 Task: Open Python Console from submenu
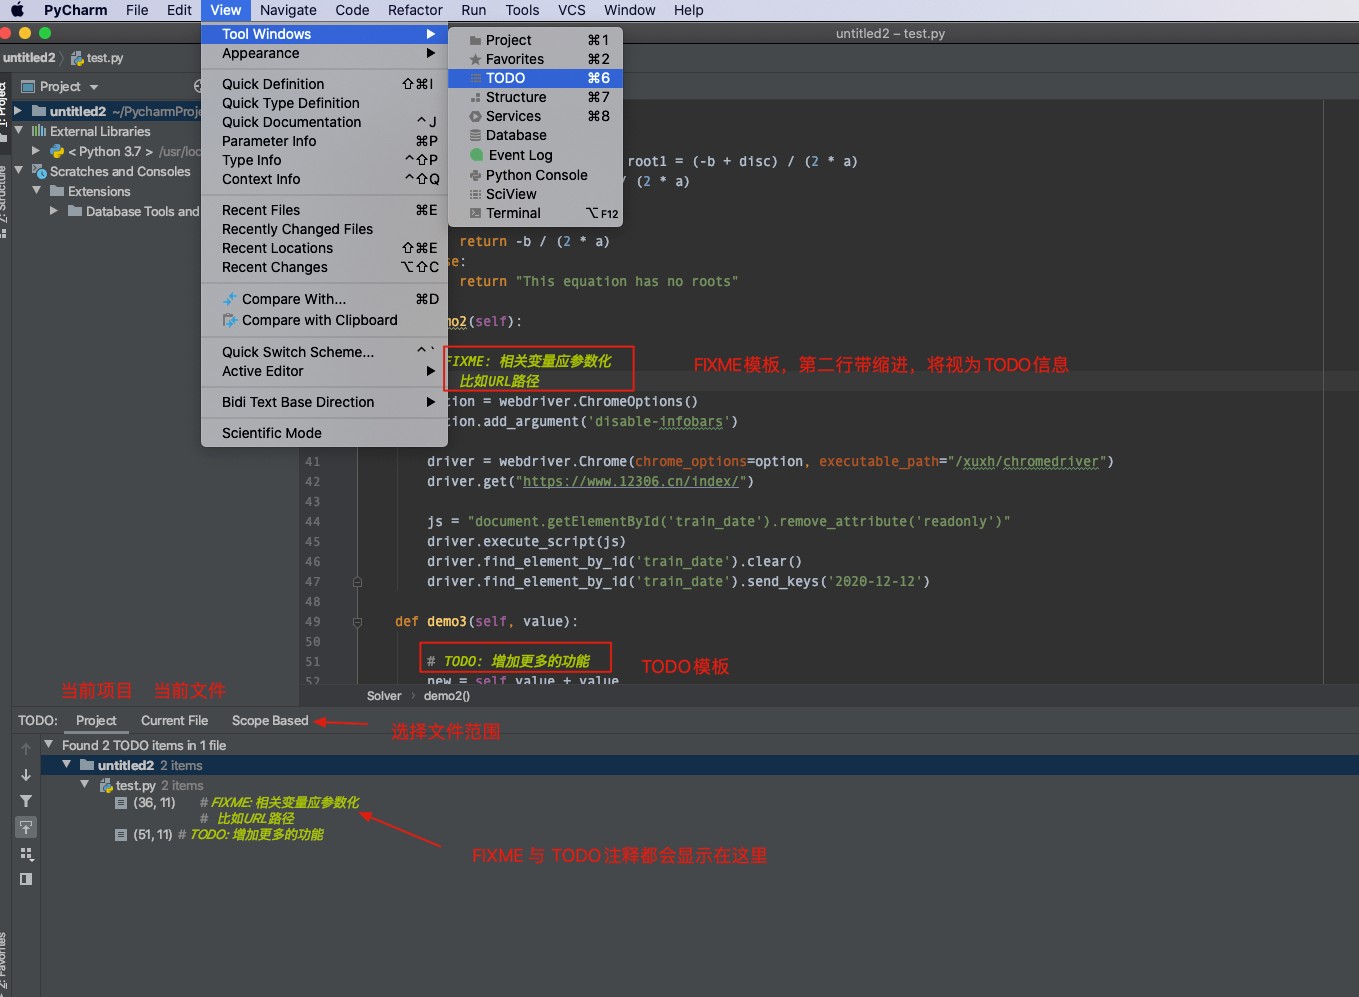coord(535,175)
